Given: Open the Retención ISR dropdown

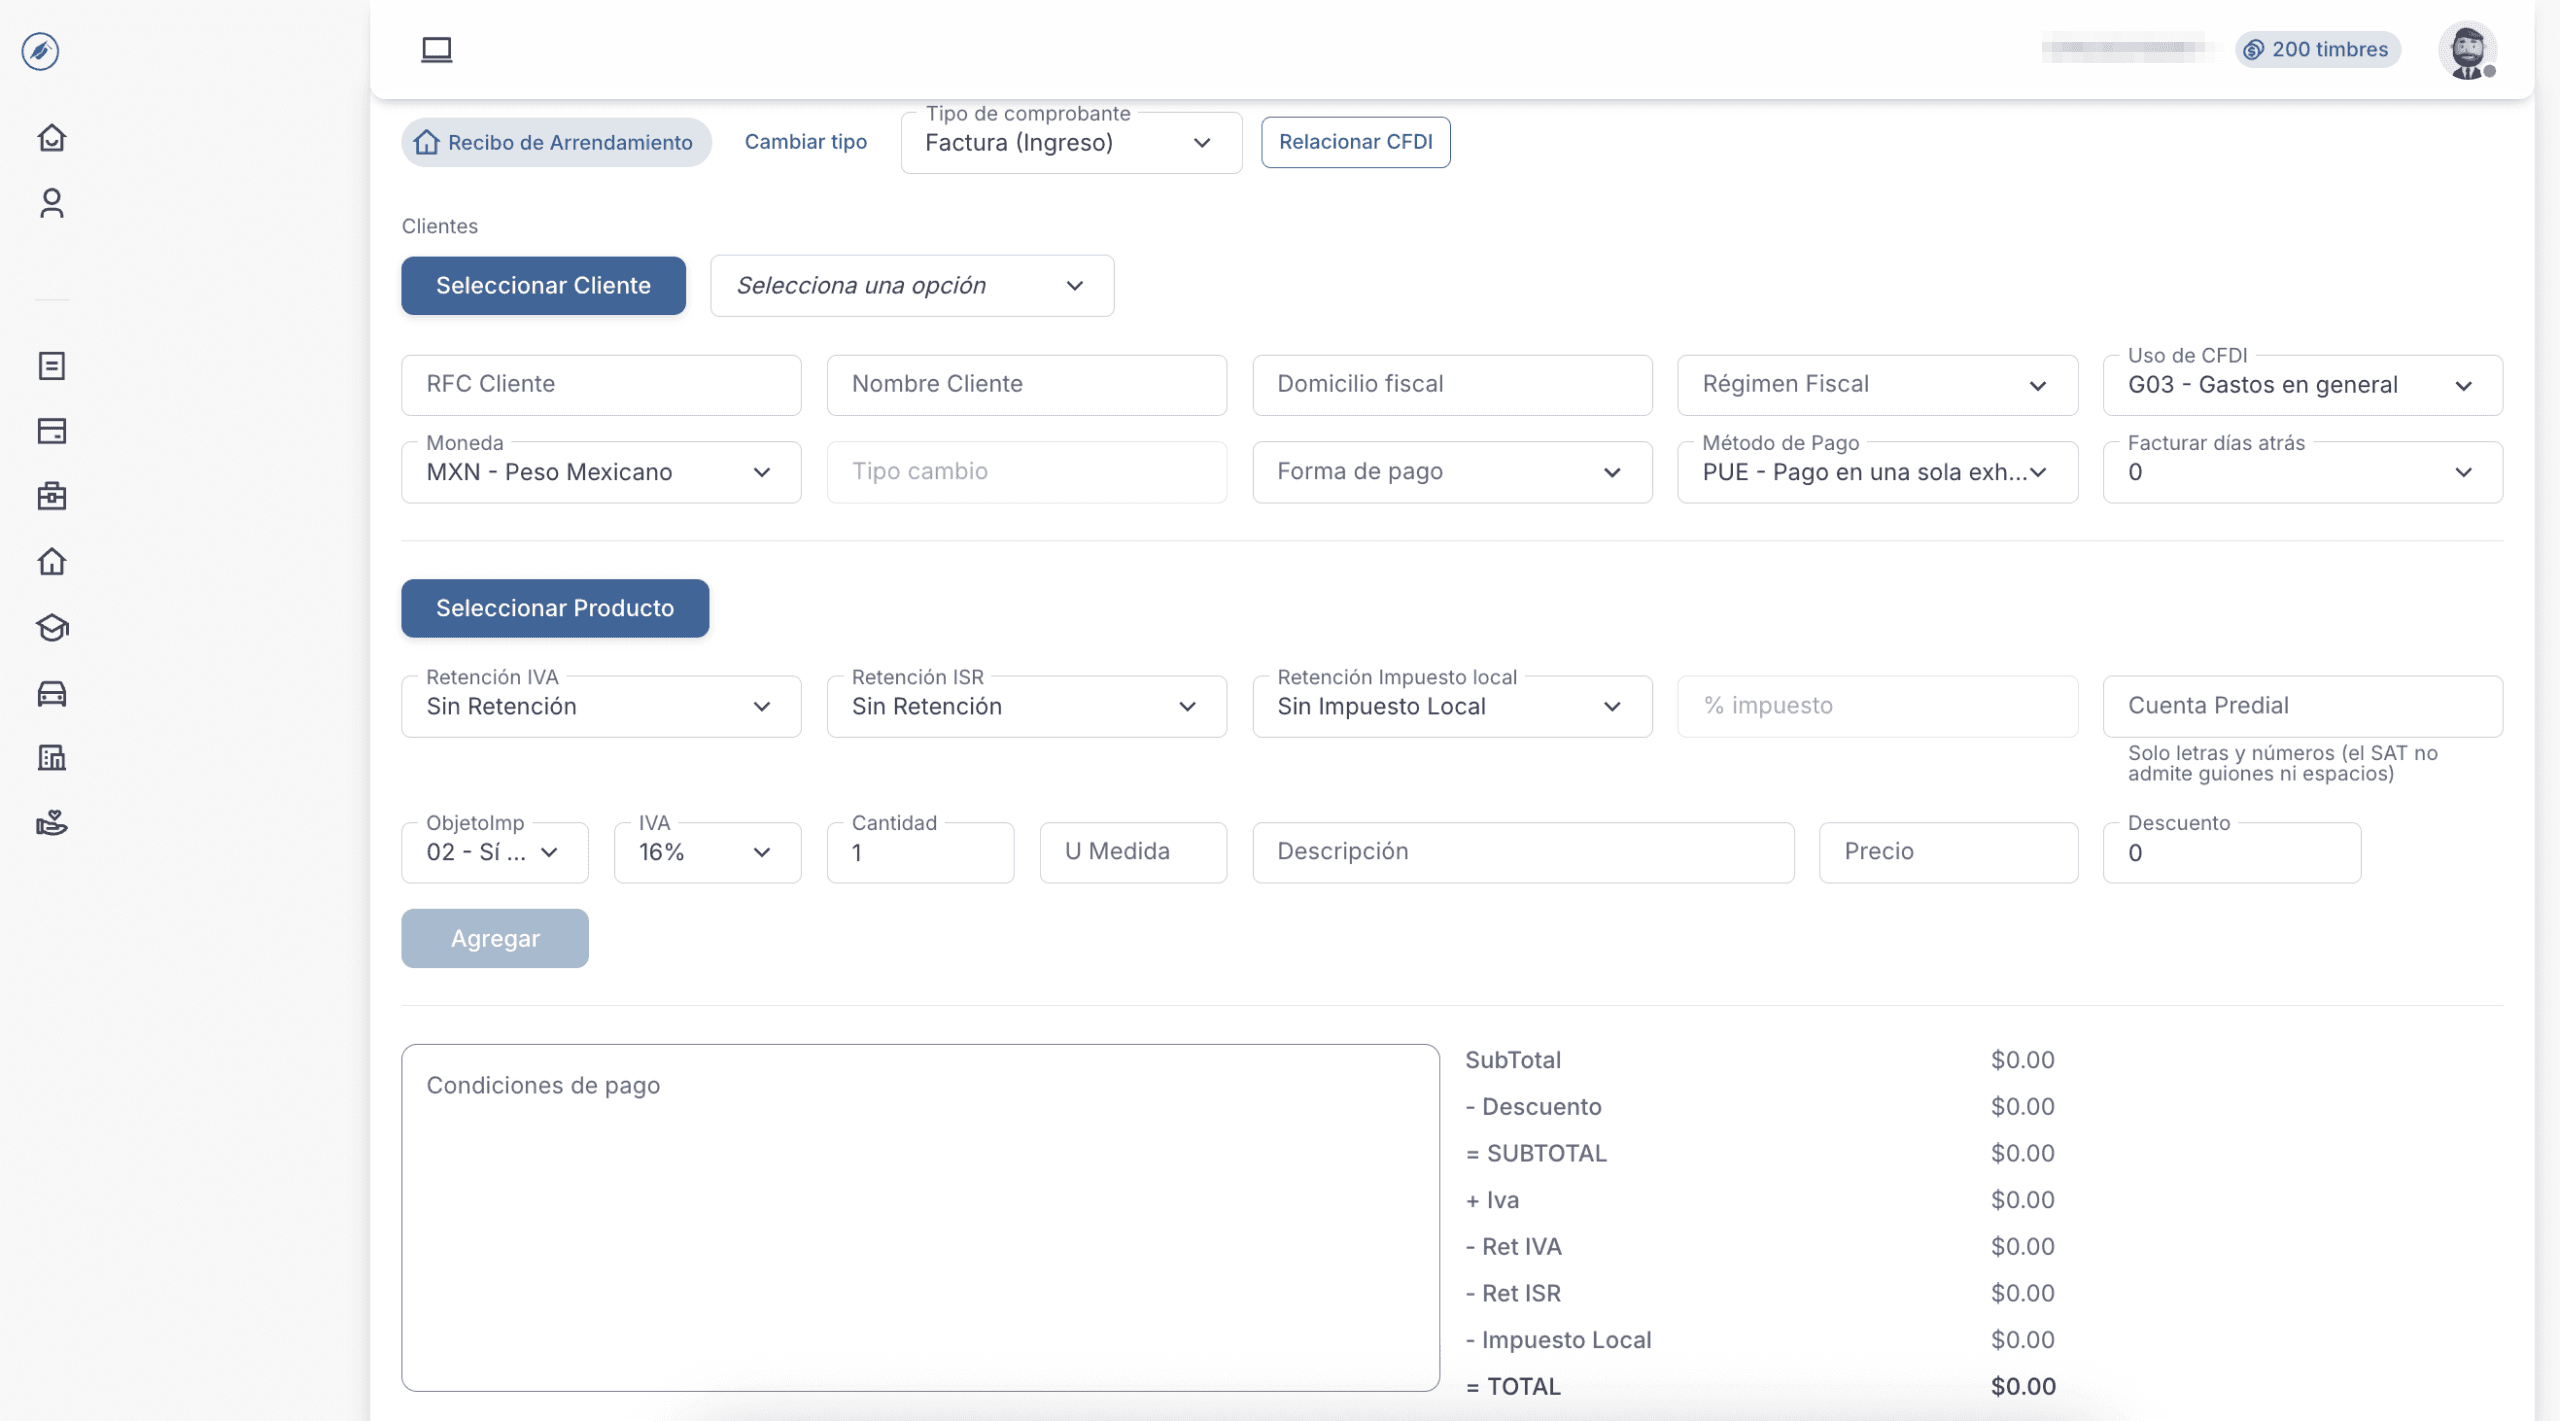Looking at the screenshot, I should [1026, 706].
